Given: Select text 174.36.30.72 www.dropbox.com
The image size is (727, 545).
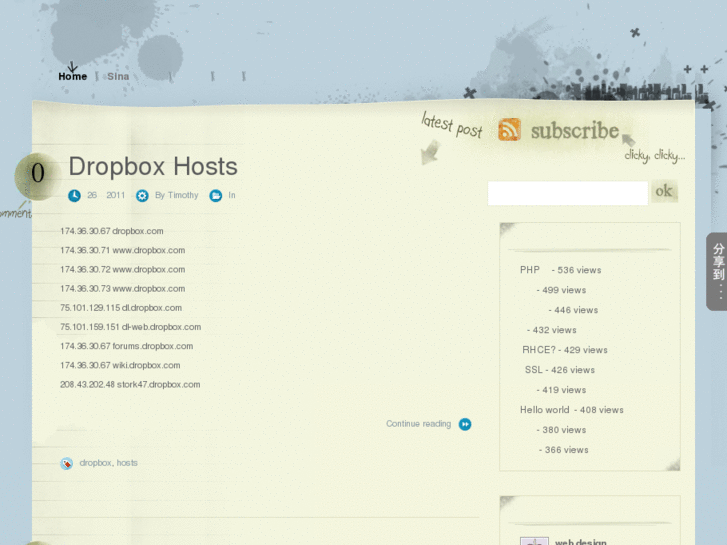Looking at the screenshot, I should (122, 269).
